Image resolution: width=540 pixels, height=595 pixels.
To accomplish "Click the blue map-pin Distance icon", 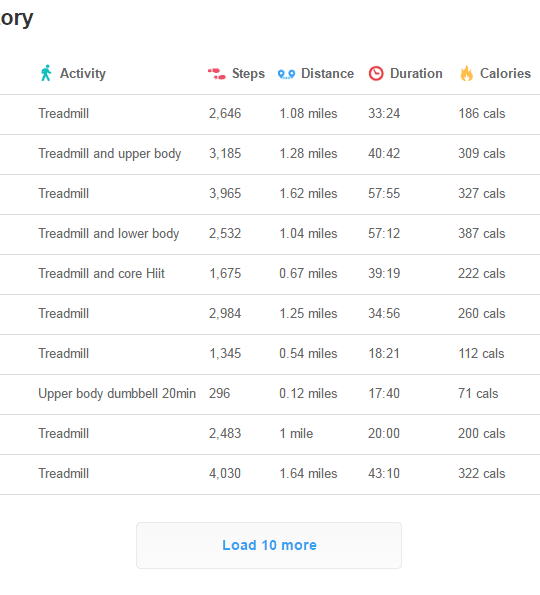I will tap(286, 74).
